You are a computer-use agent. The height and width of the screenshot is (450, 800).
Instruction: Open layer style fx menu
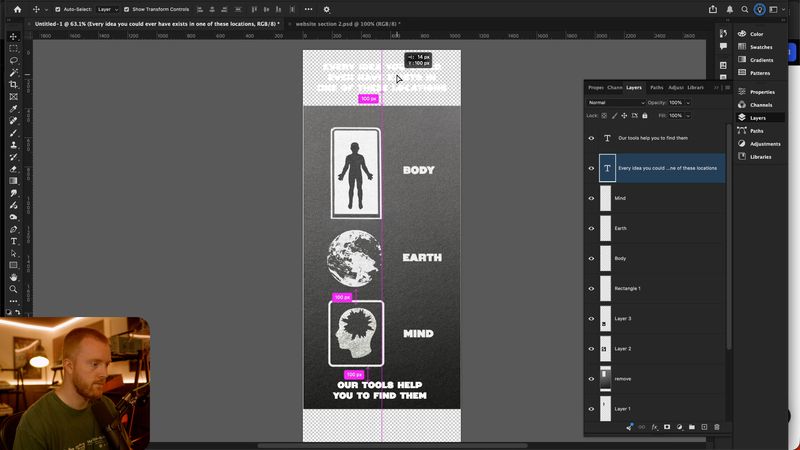tap(655, 427)
